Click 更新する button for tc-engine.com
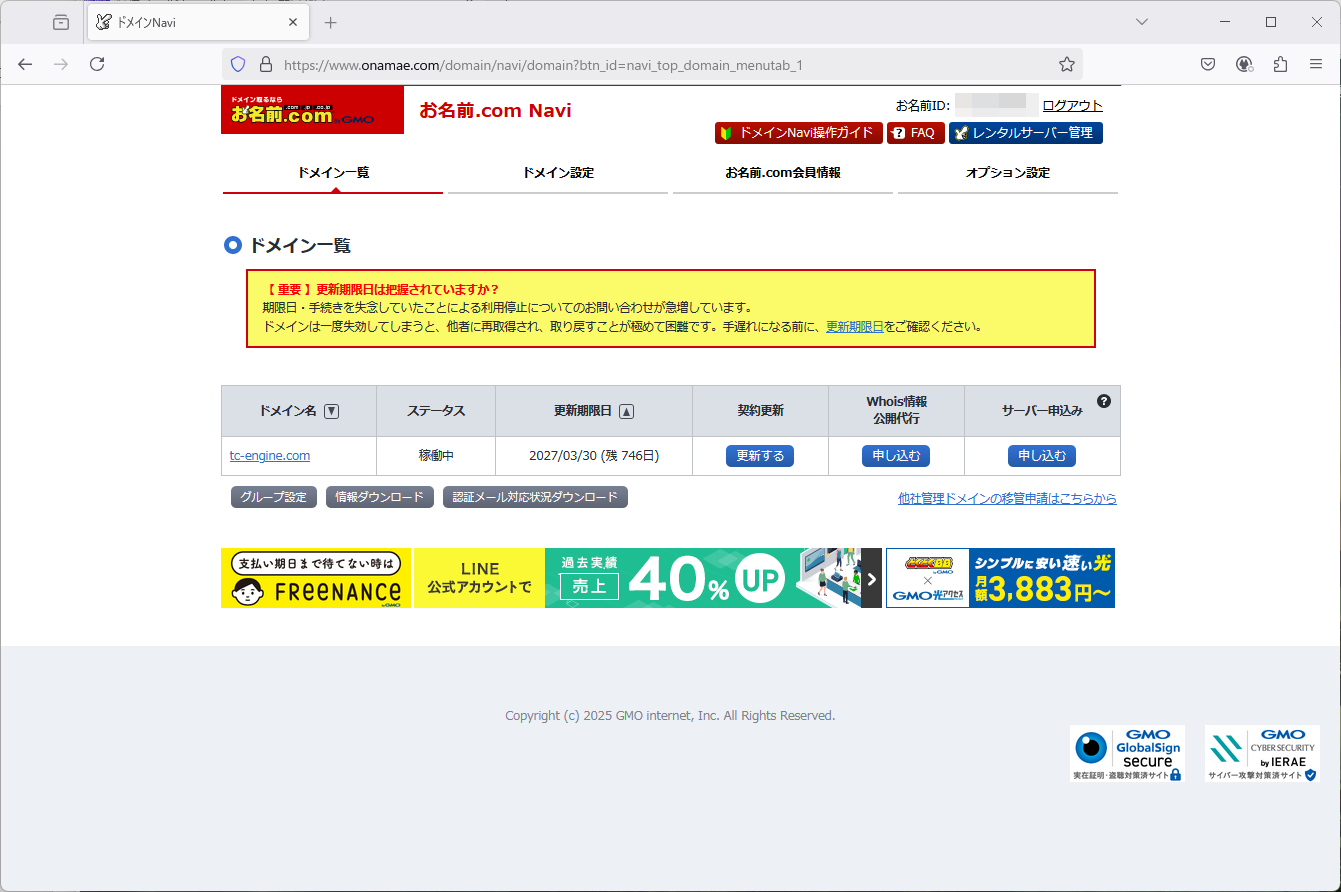This screenshot has height=892, width=1341. point(760,456)
